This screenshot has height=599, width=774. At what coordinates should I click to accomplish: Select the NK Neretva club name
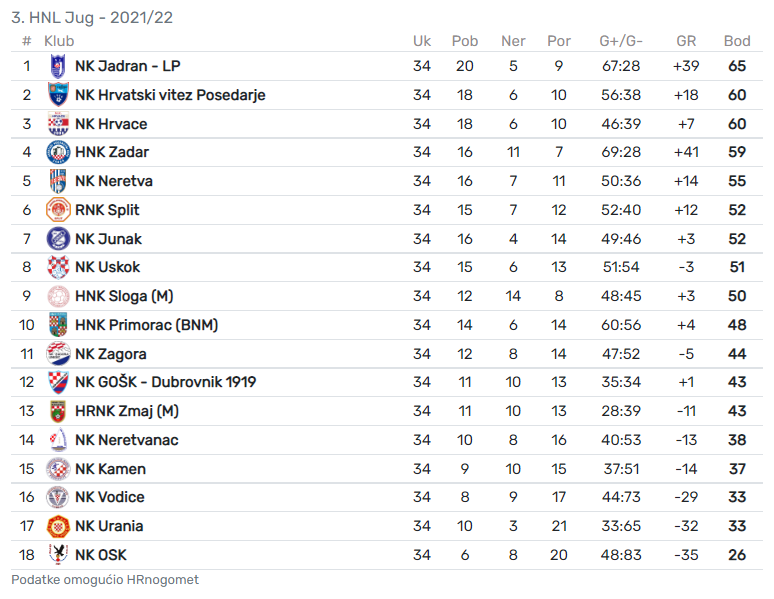click(113, 181)
